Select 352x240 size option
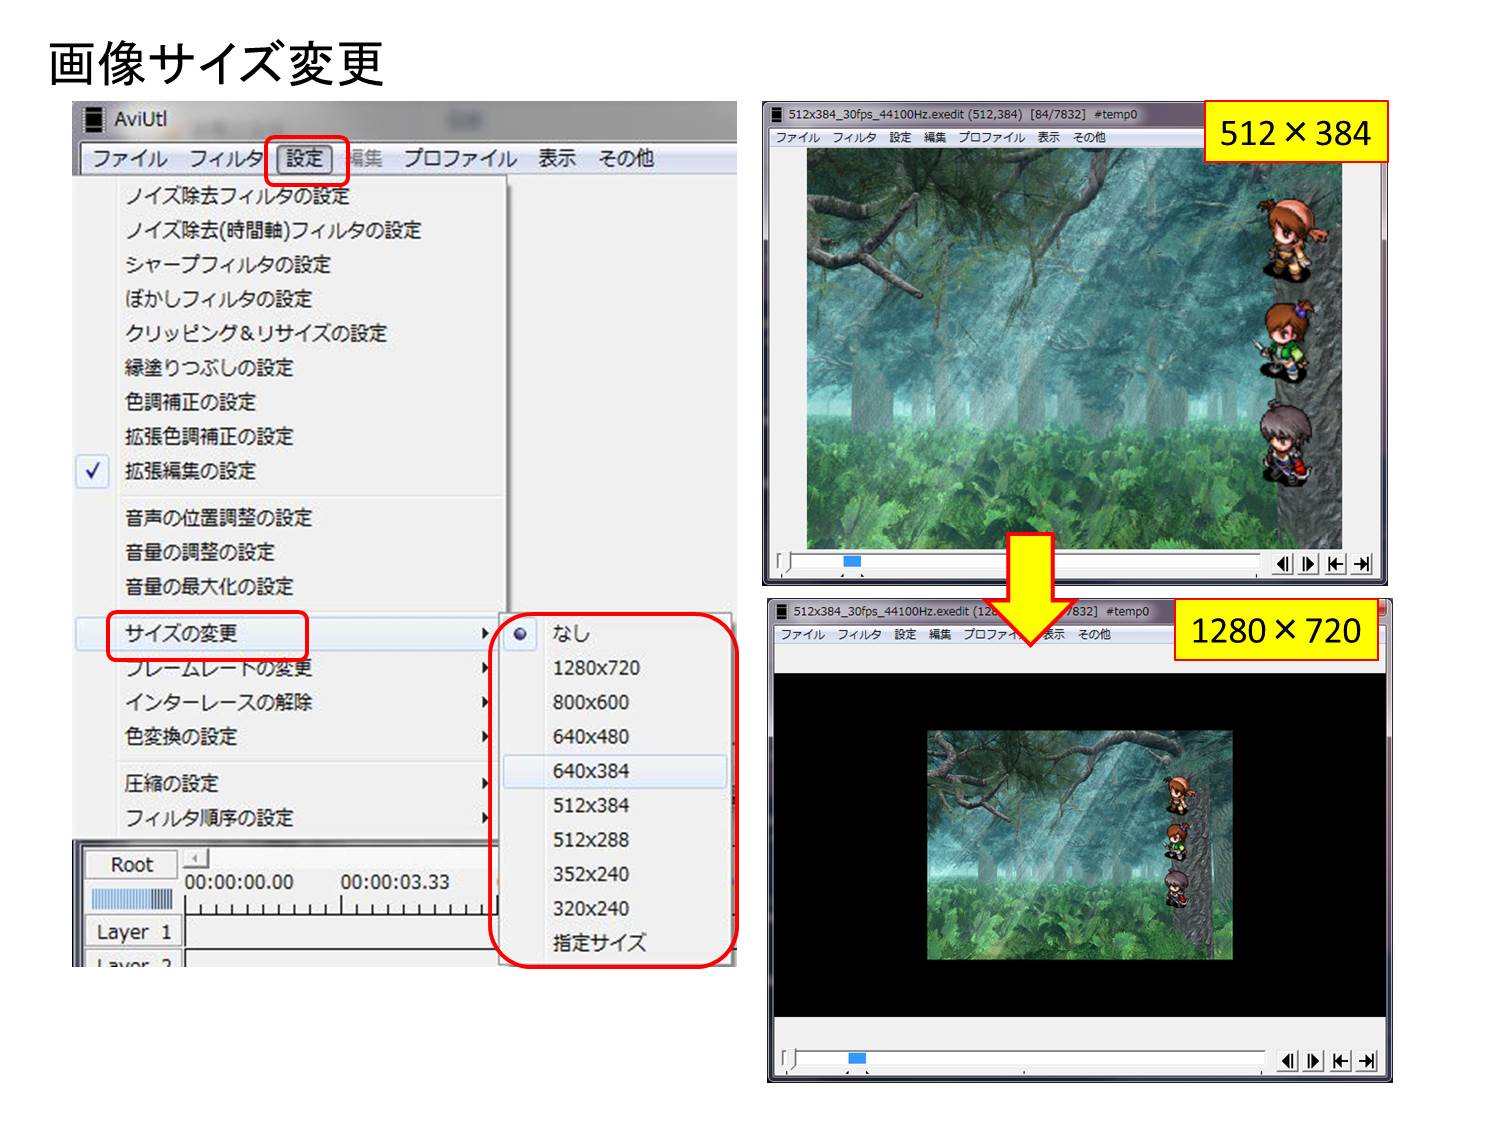Image resolution: width=1500 pixels, height=1125 pixels. (590, 874)
